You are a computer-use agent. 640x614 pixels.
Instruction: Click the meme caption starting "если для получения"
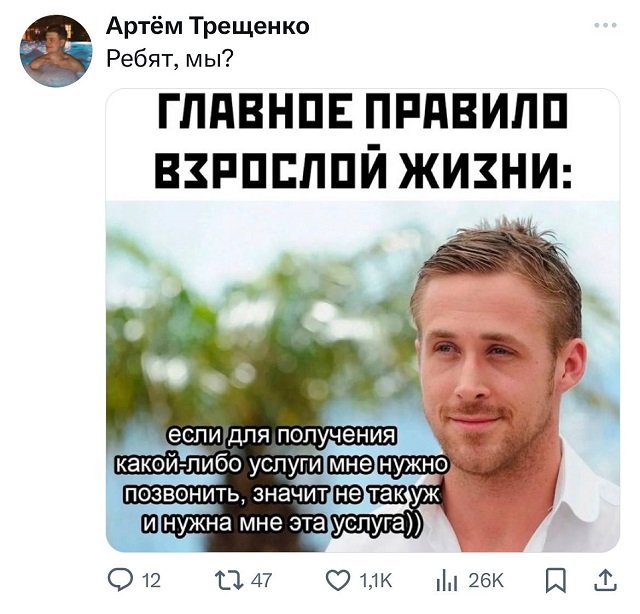(x=280, y=481)
